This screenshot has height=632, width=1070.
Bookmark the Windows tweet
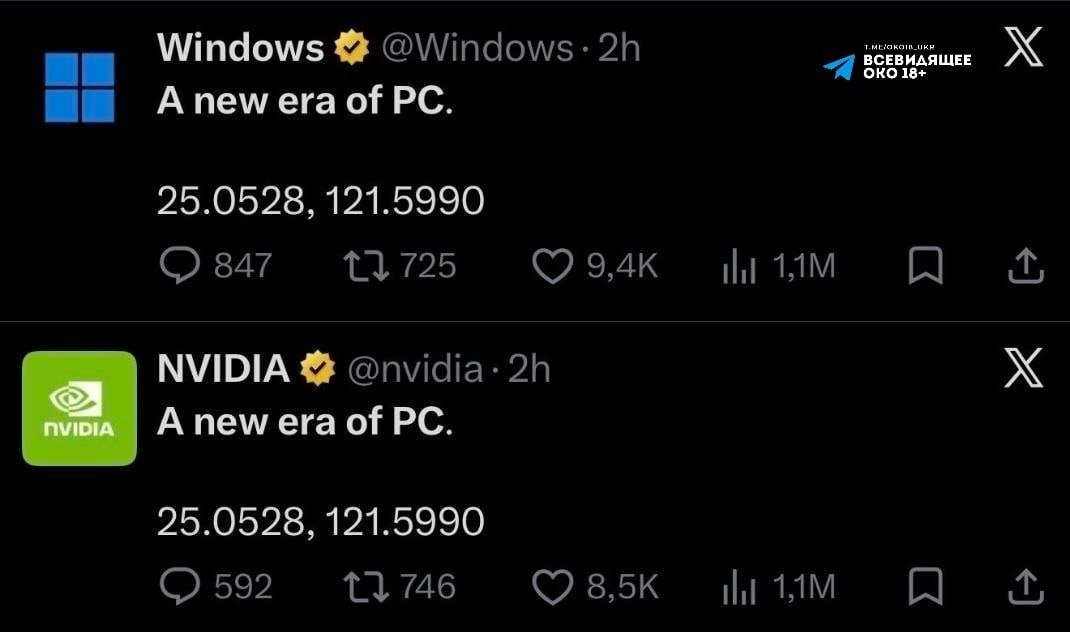(925, 265)
